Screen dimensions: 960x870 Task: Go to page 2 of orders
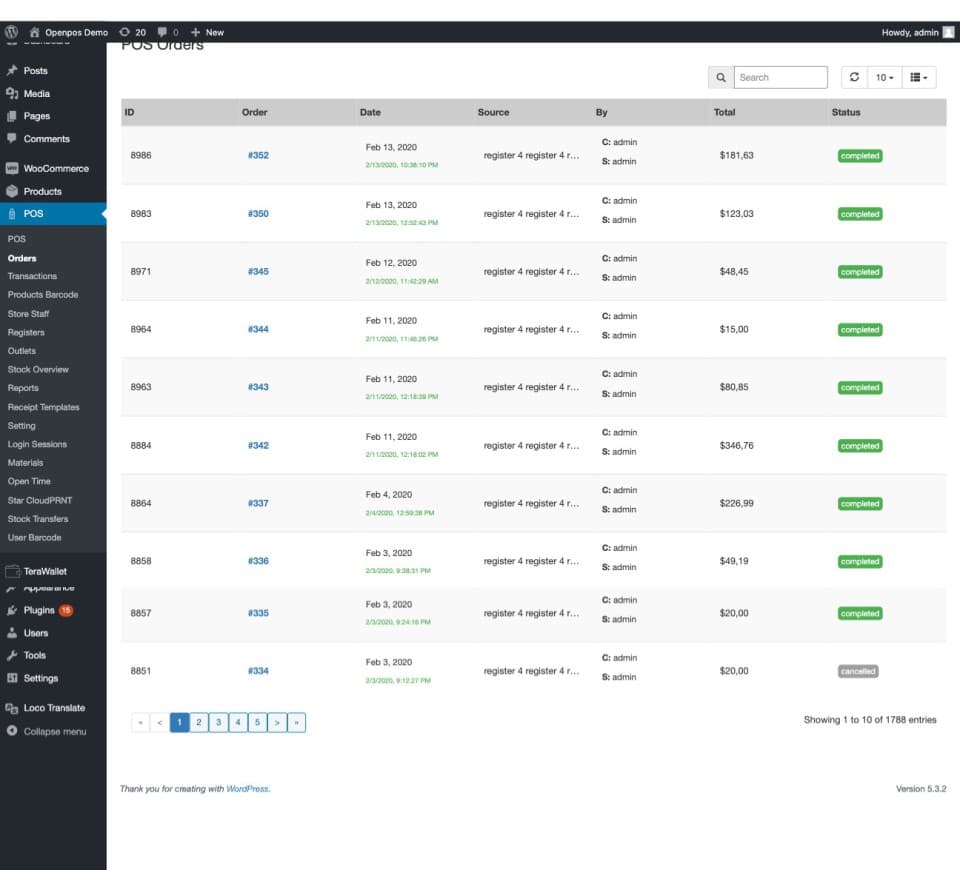[x=198, y=722]
